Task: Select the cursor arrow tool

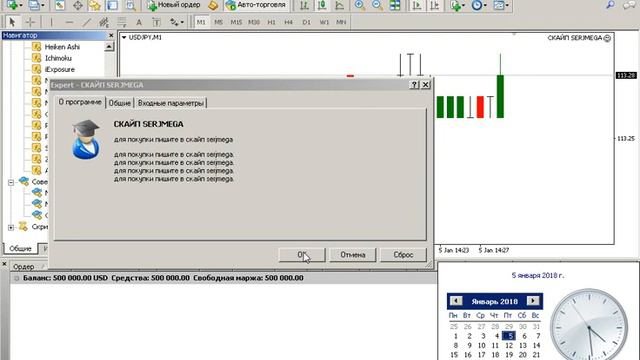Action: [x=12, y=22]
